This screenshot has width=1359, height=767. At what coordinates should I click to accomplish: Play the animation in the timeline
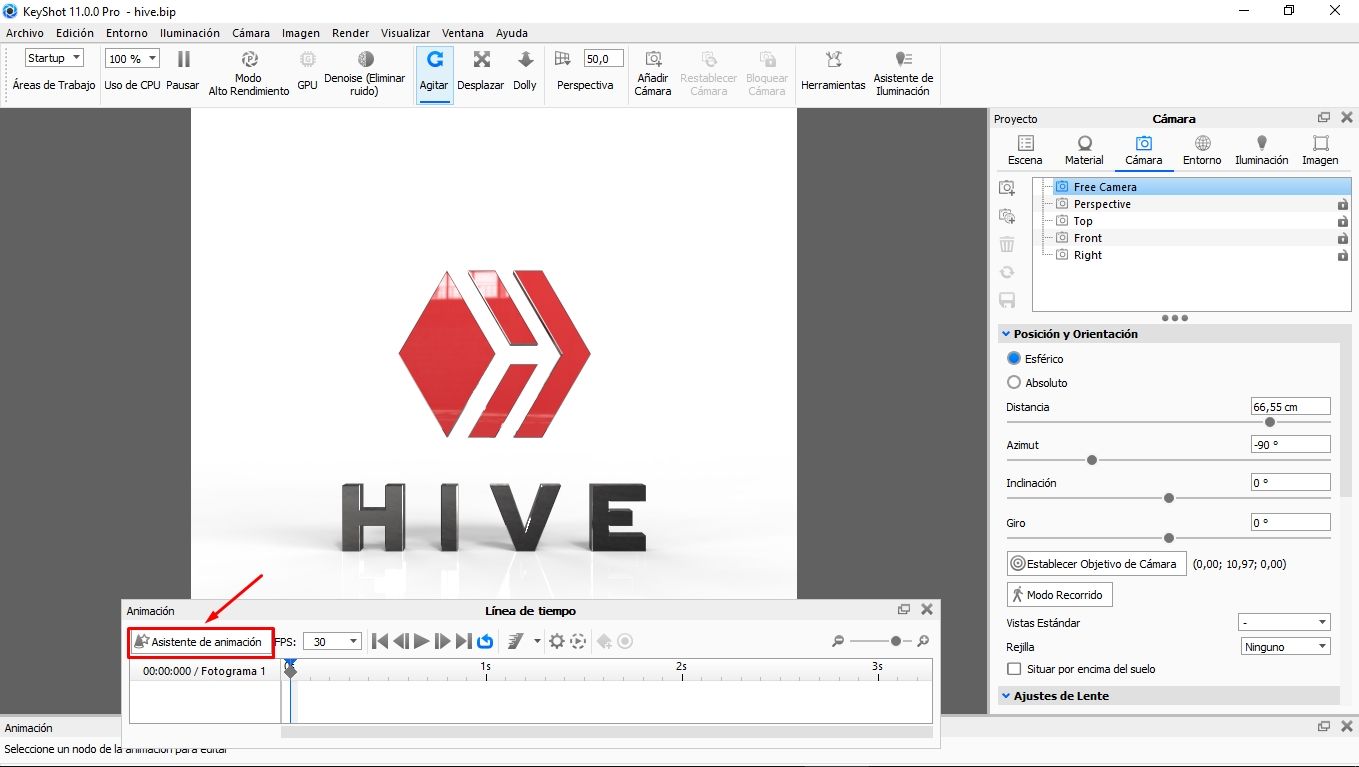tap(422, 641)
